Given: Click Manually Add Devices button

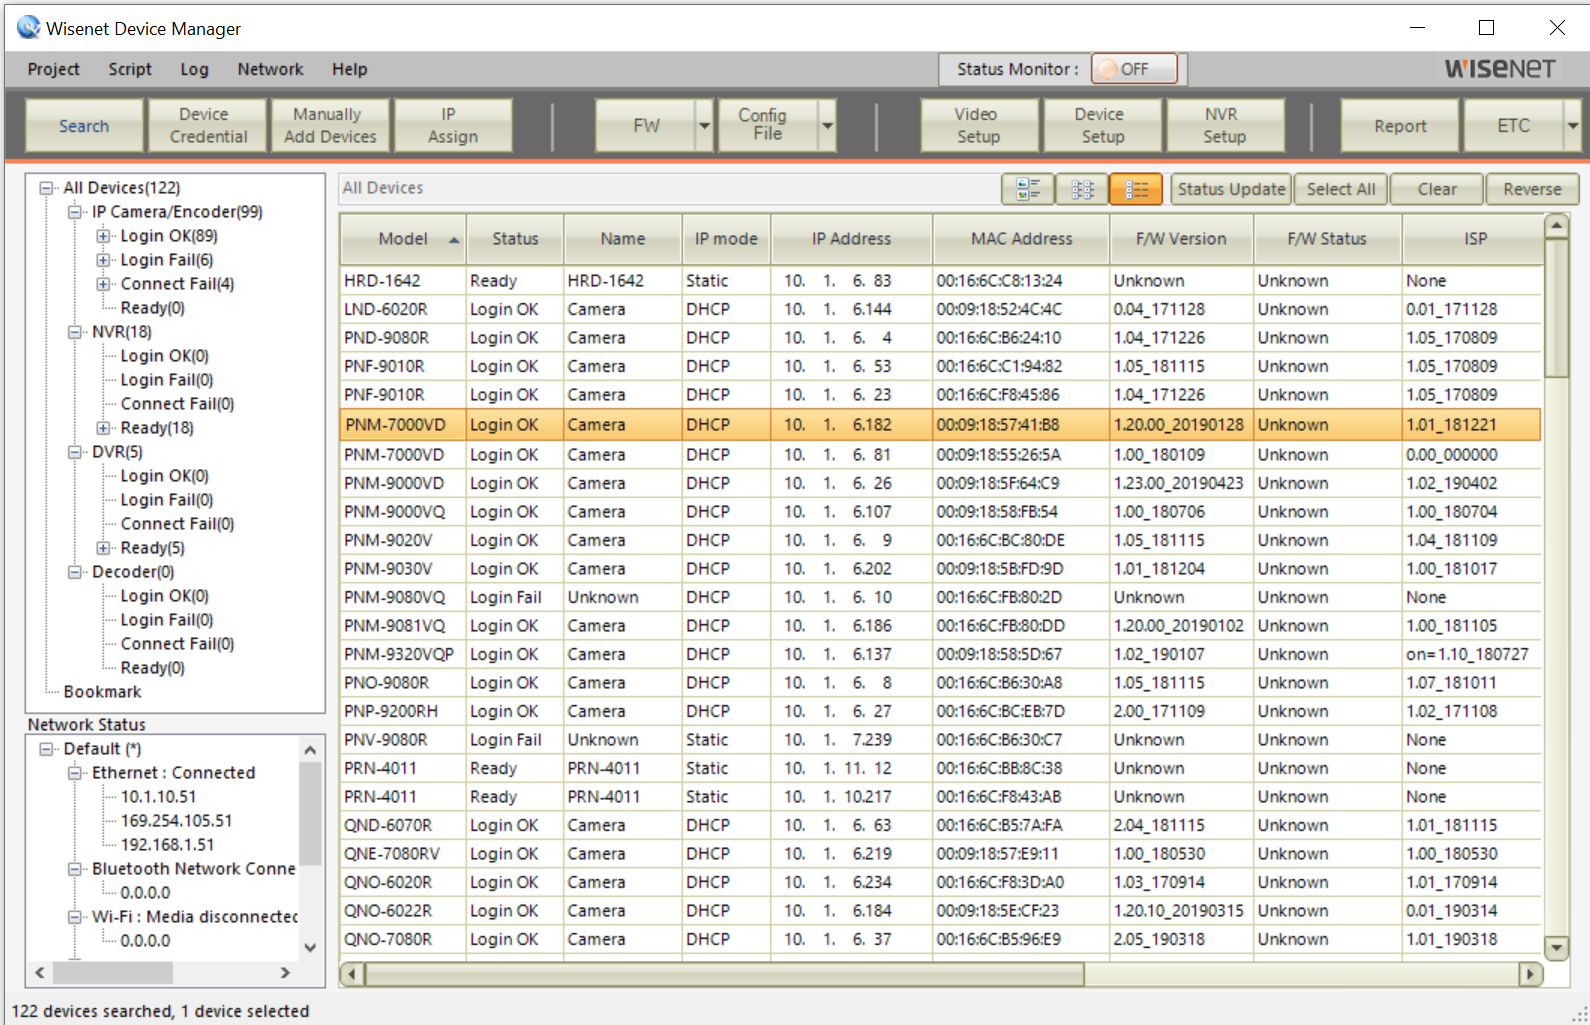Looking at the screenshot, I should point(330,126).
